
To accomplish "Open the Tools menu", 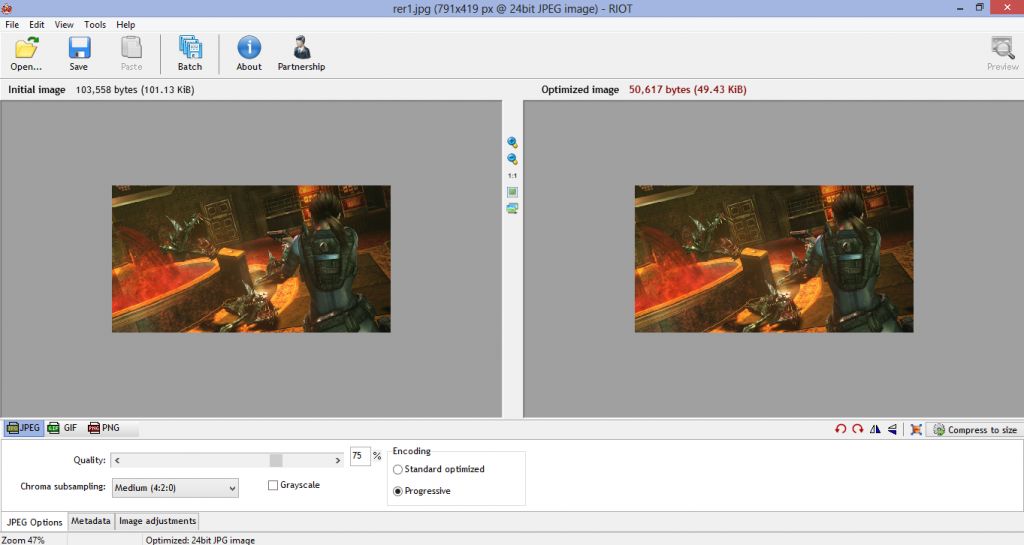I will [95, 25].
